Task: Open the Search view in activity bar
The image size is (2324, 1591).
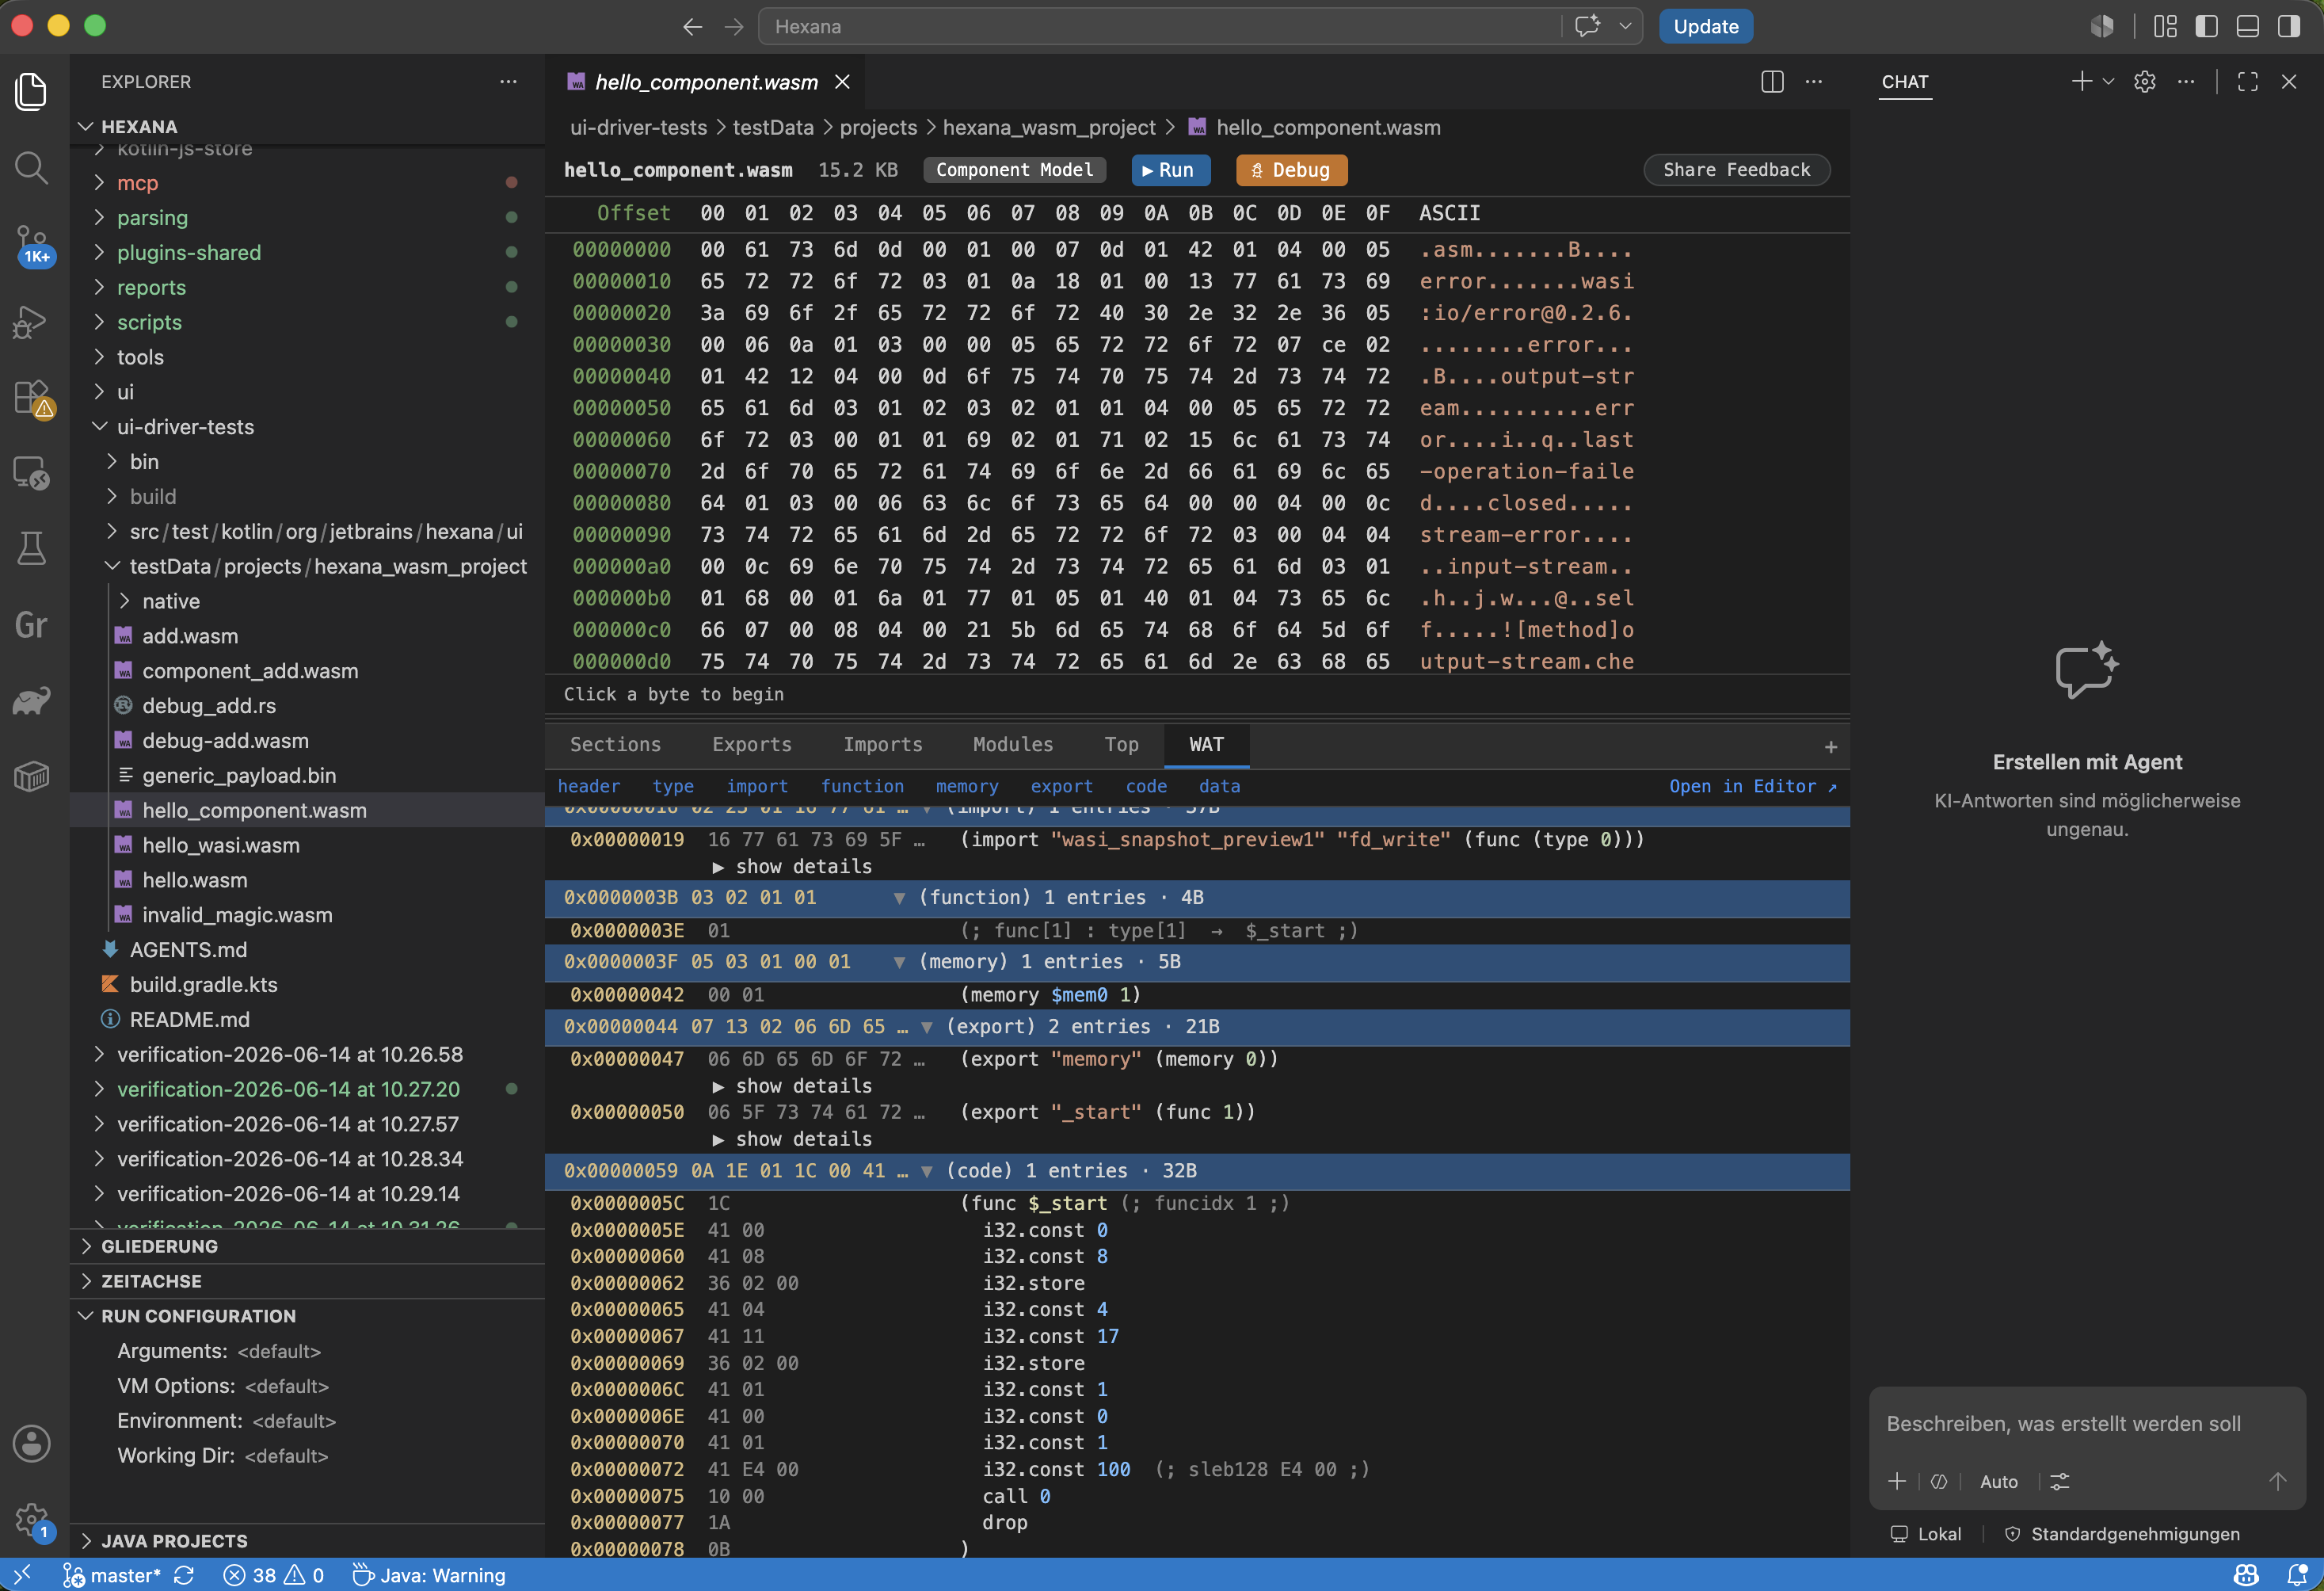Action: tap(31, 168)
